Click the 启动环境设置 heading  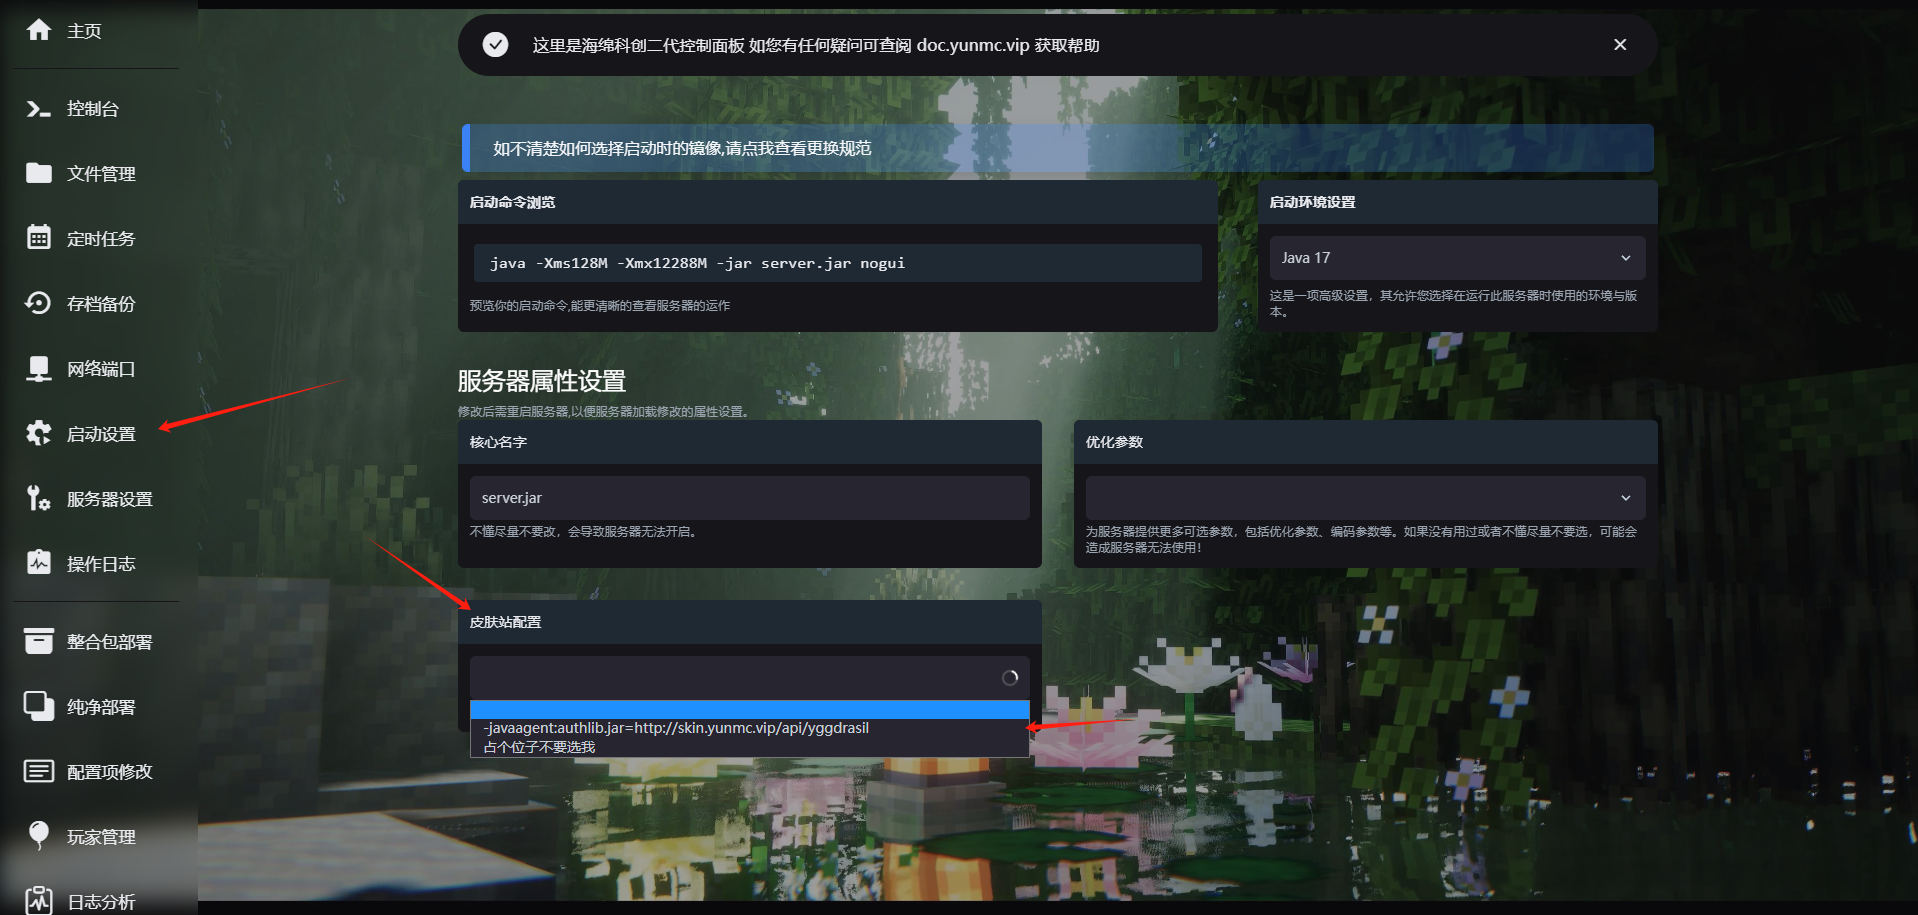coord(1312,202)
